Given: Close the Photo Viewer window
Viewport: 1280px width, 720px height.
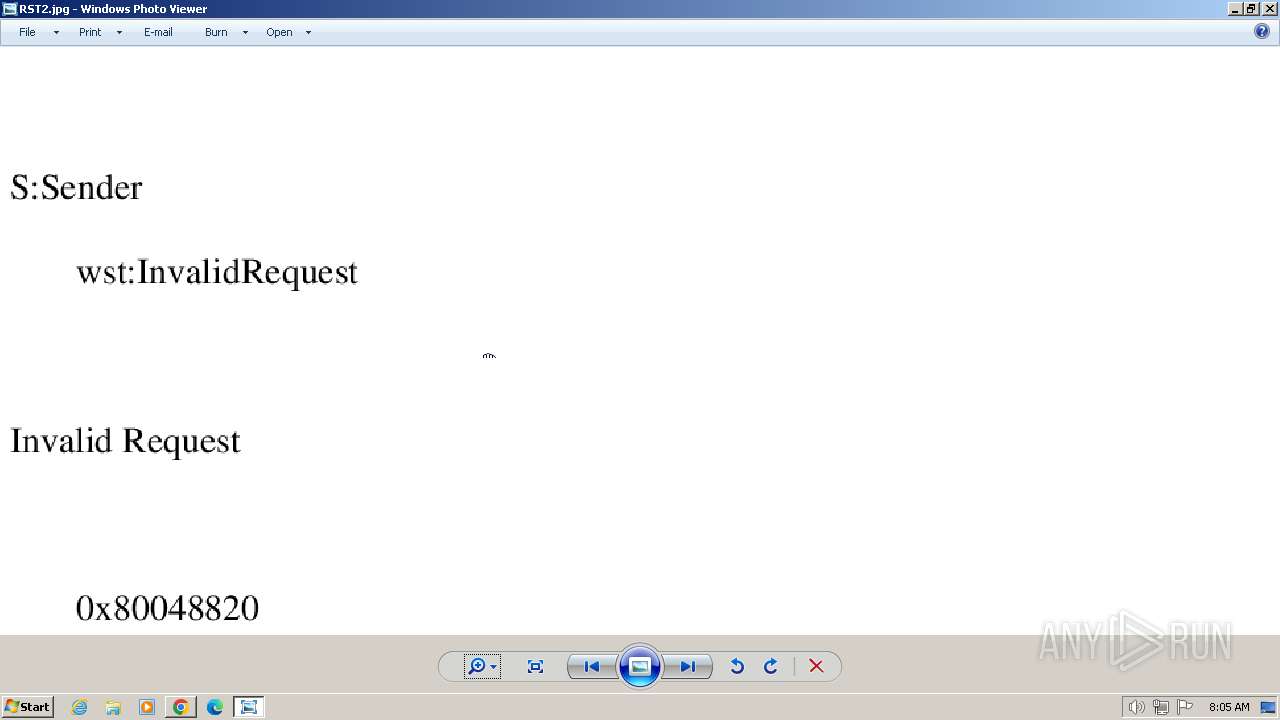Looking at the screenshot, I should click(x=1269, y=9).
